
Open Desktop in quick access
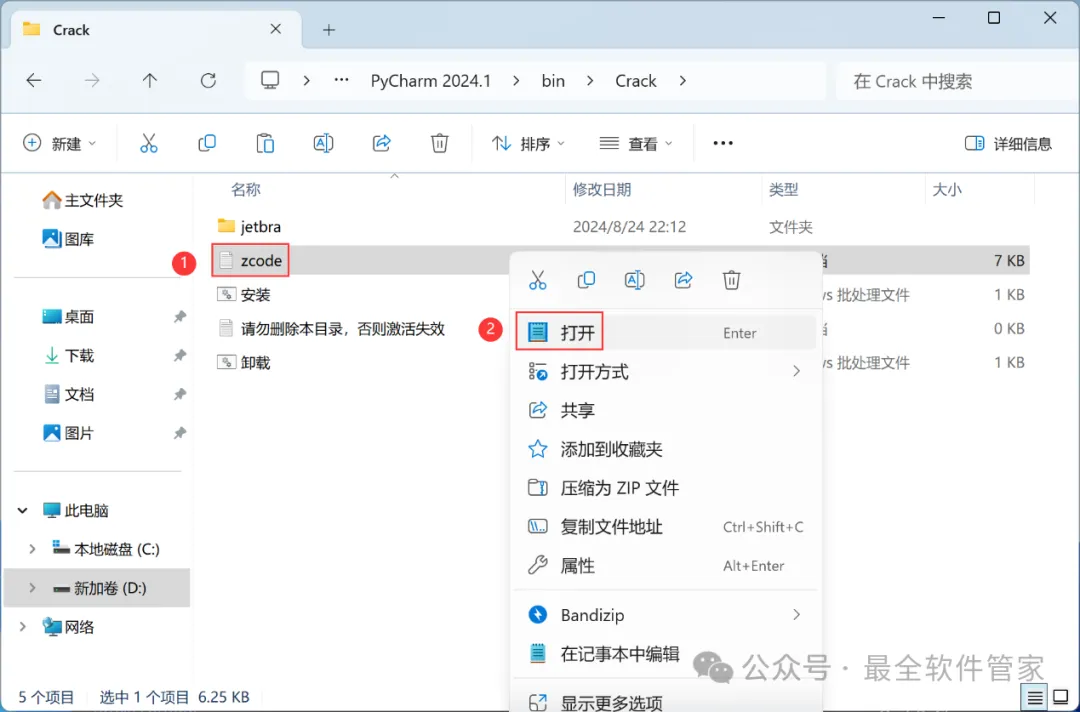pos(68,317)
